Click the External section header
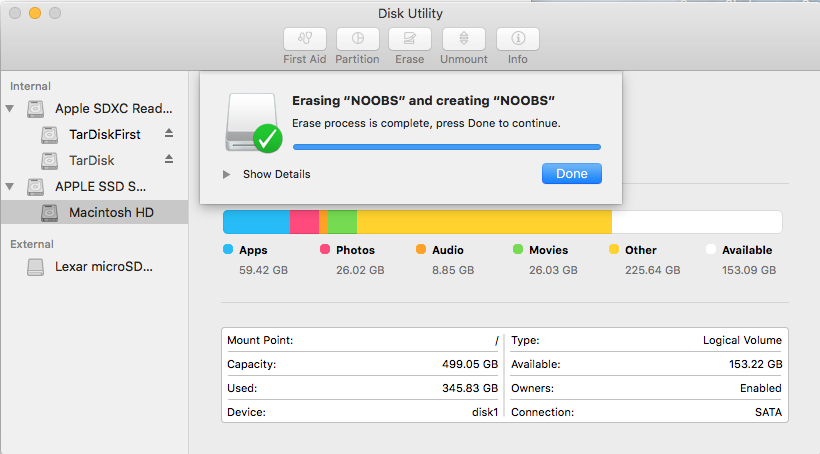 point(32,244)
